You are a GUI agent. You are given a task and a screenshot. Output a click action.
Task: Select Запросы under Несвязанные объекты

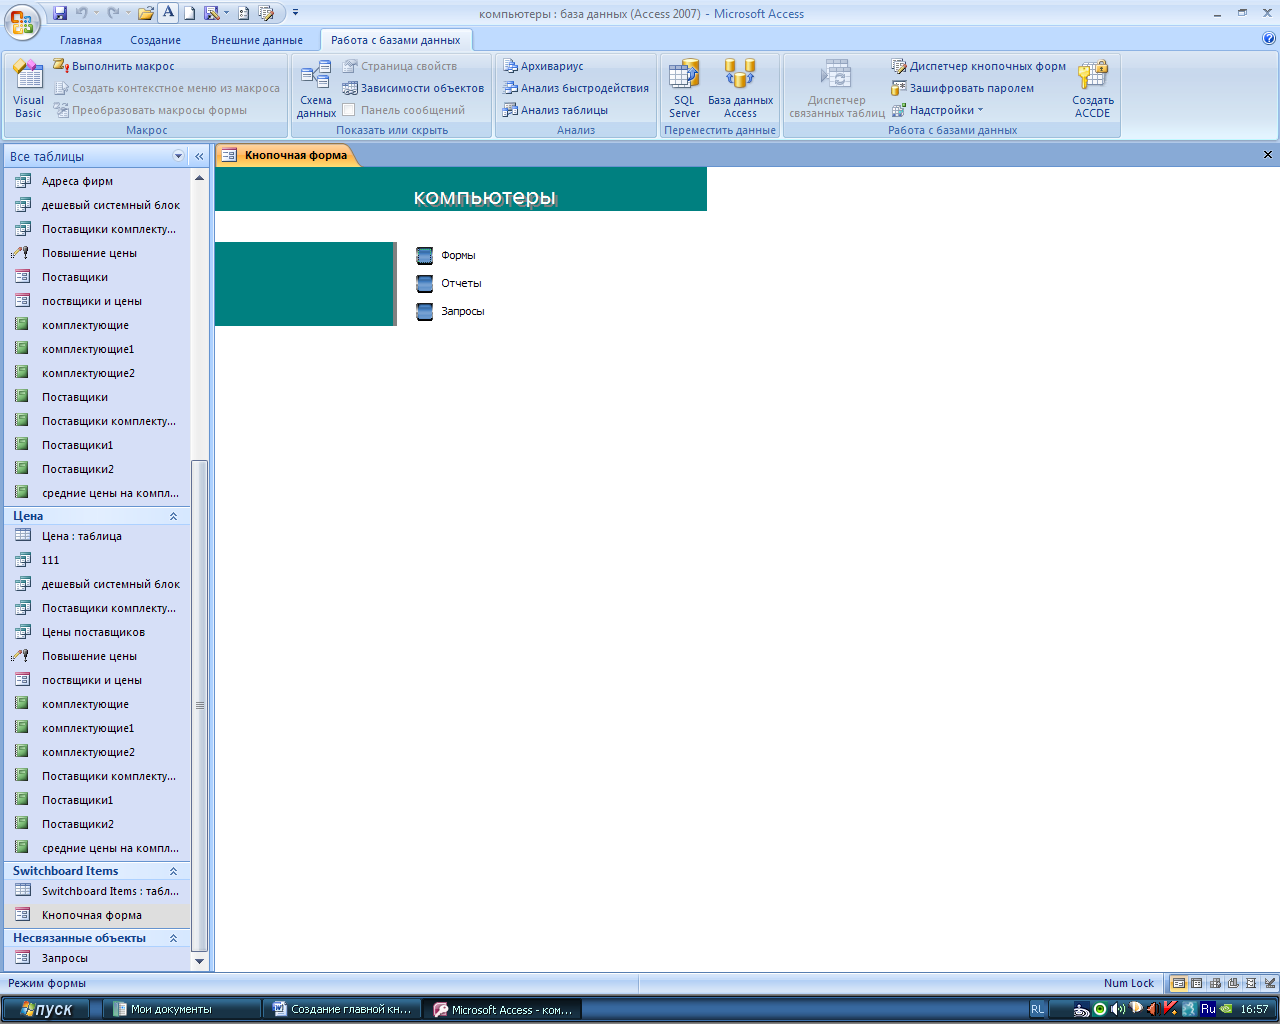pos(96,958)
